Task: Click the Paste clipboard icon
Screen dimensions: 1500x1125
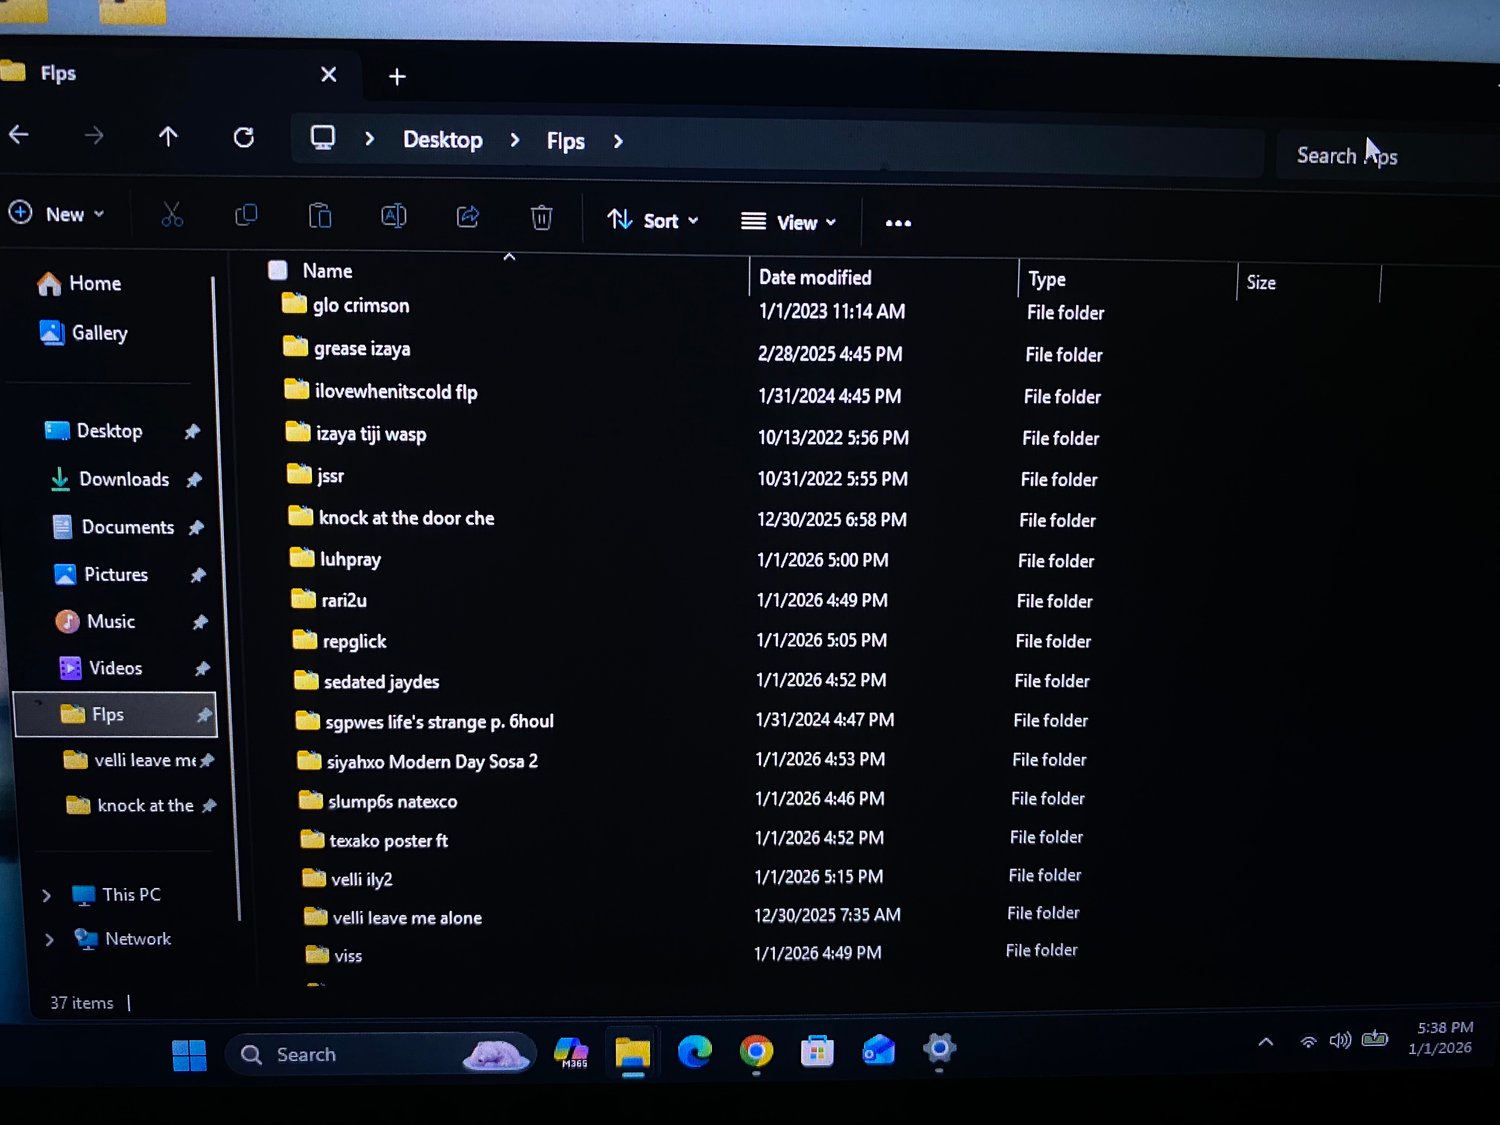Action: [x=320, y=215]
